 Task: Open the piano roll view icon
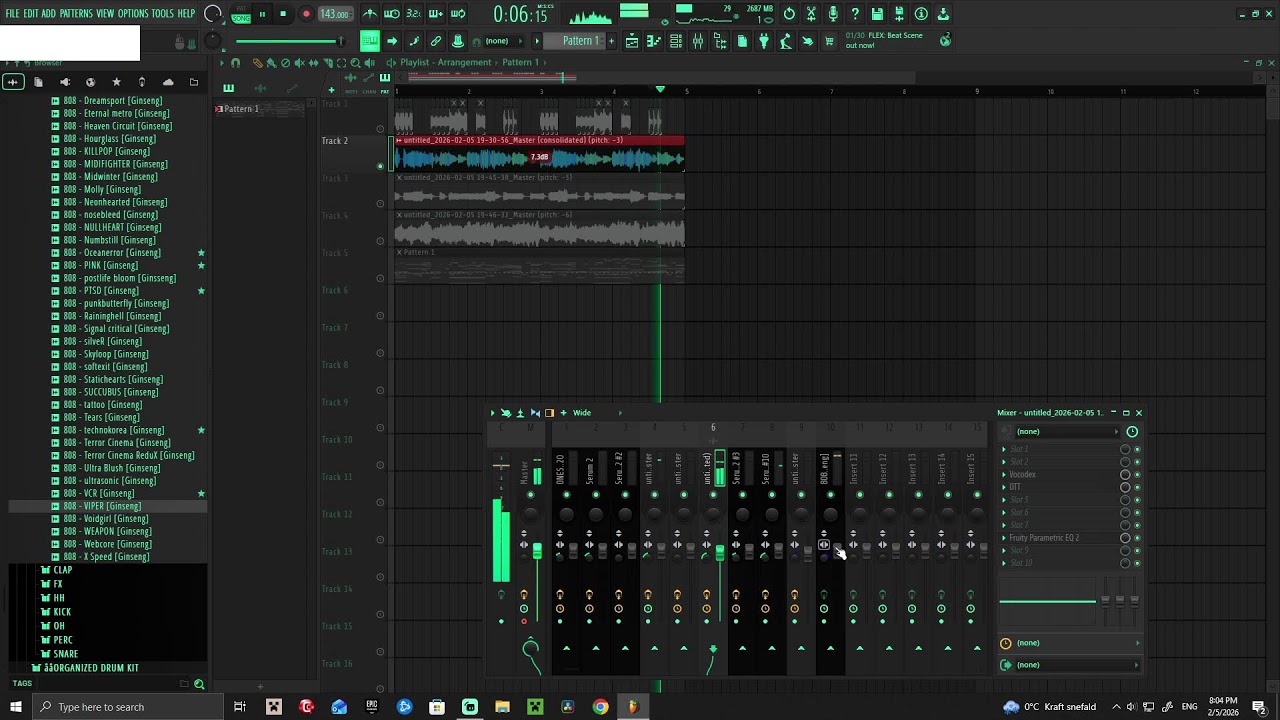coord(654,41)
